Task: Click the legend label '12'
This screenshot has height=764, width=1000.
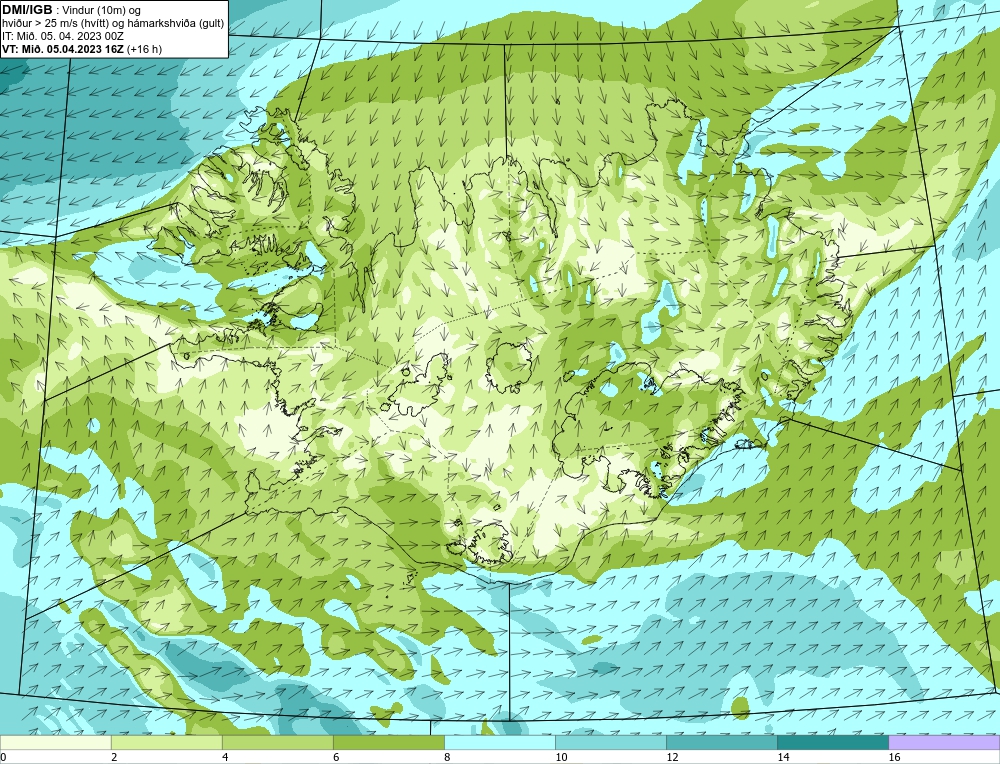Action: (x=672, y=757)
